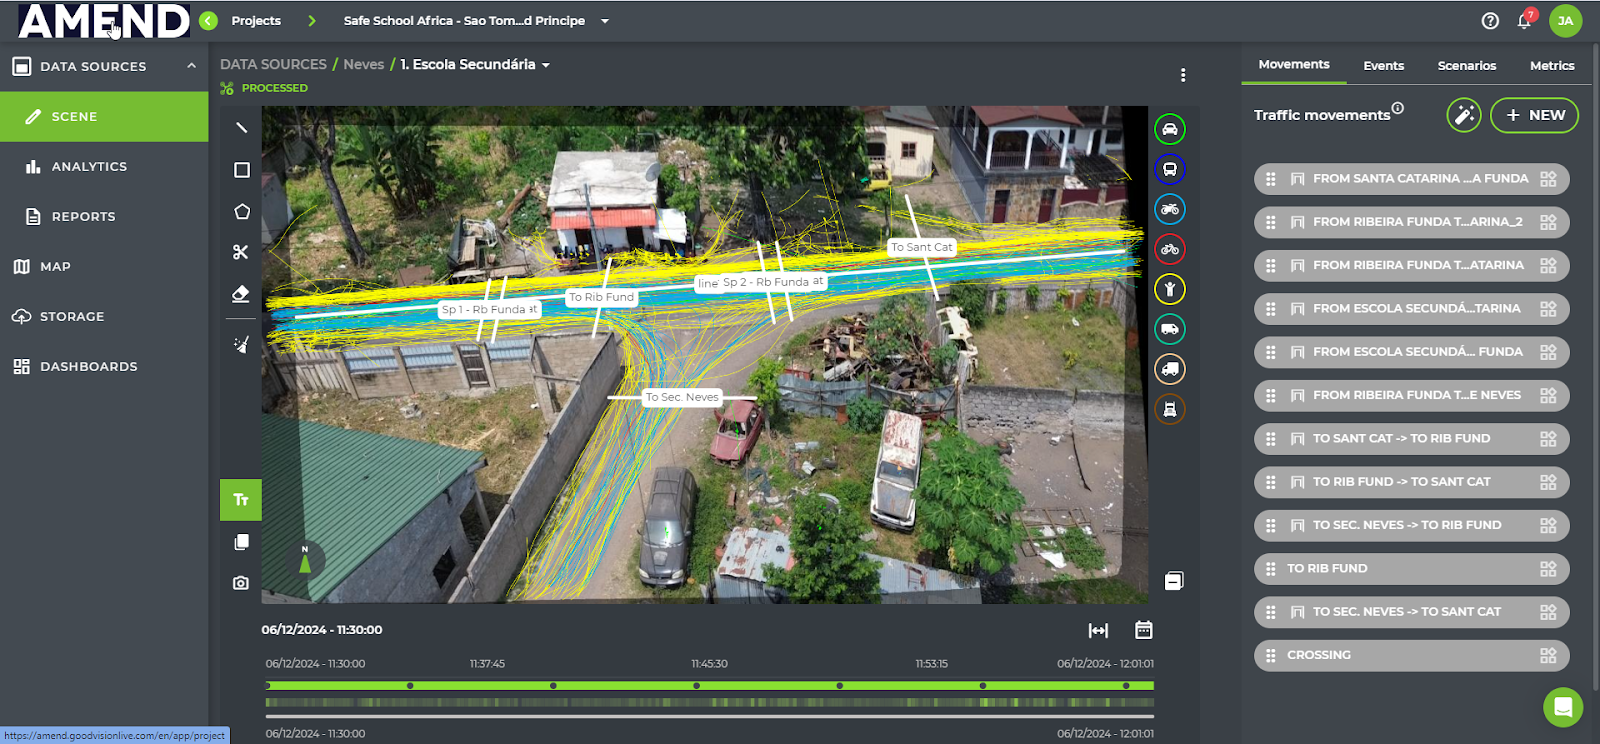The width and height of the screenshot is (1600, 744).
Task: Select the scissors cut tool
Action: (241, 253)
